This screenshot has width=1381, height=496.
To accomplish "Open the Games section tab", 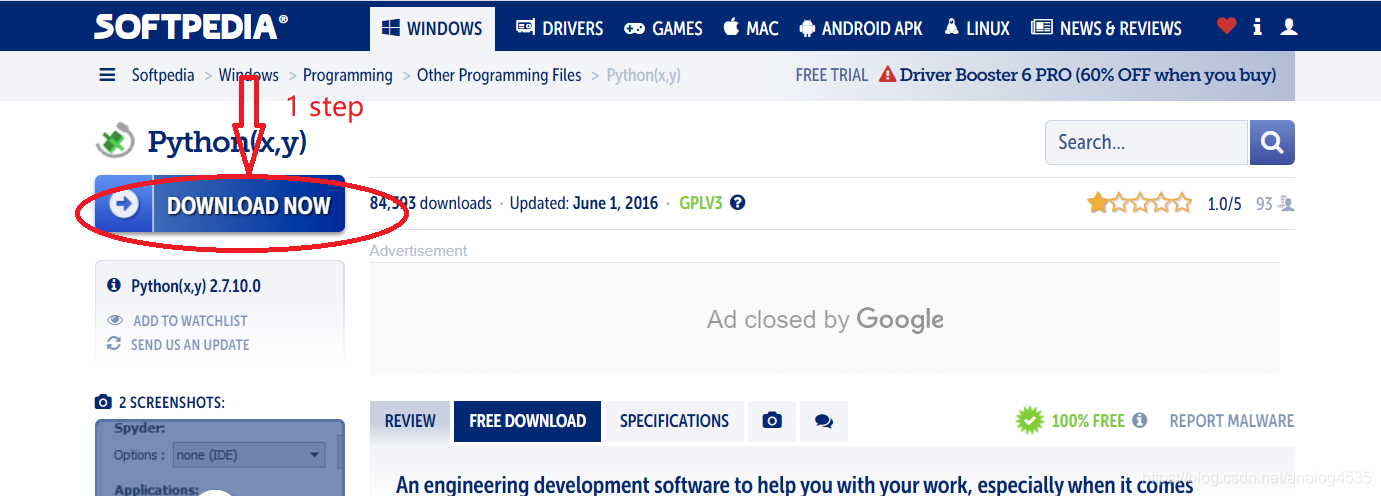I will [664, 28].
